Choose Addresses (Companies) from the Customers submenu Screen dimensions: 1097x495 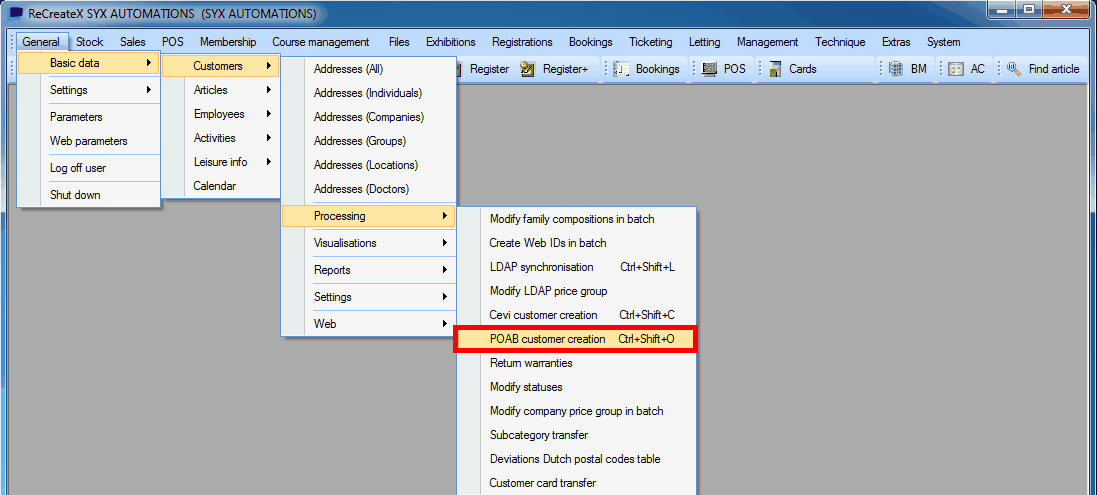pos(368,117)
